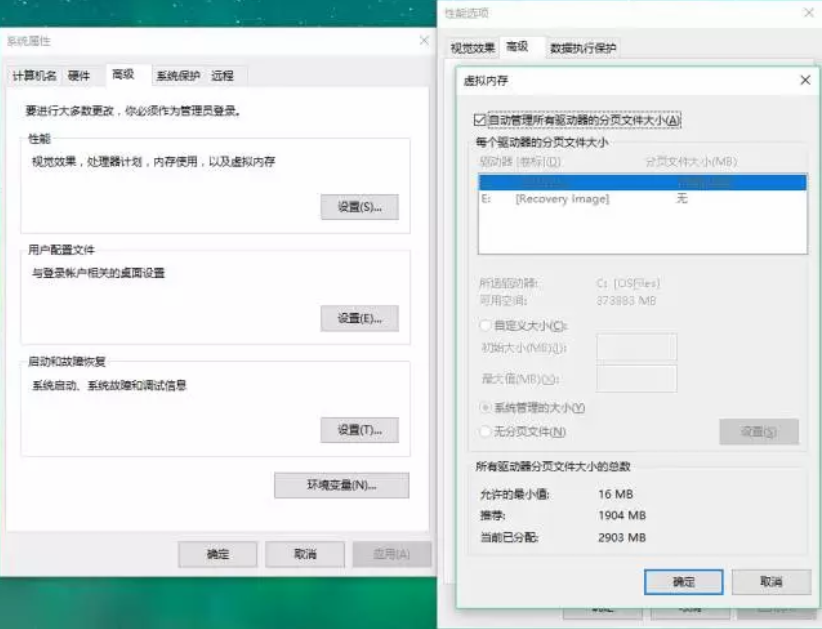Click the 初始大小(MB) input field
Viewport: 822px width, 629px height.
point(636,349)
